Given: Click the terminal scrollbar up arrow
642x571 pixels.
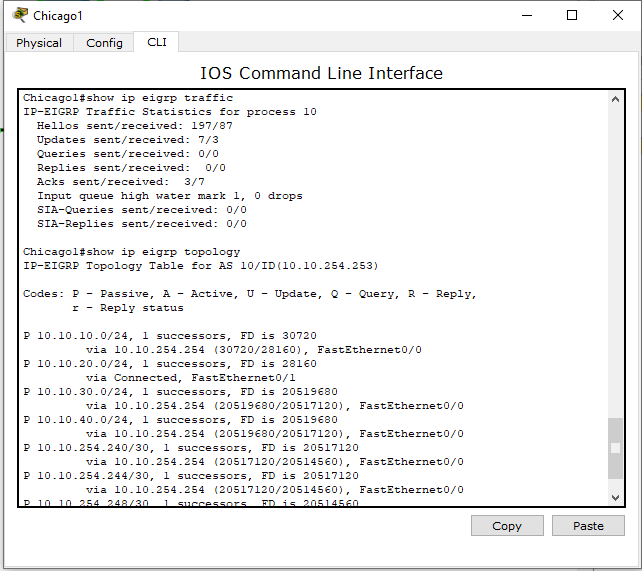Looking at the screenshot, I should (615, 100).
